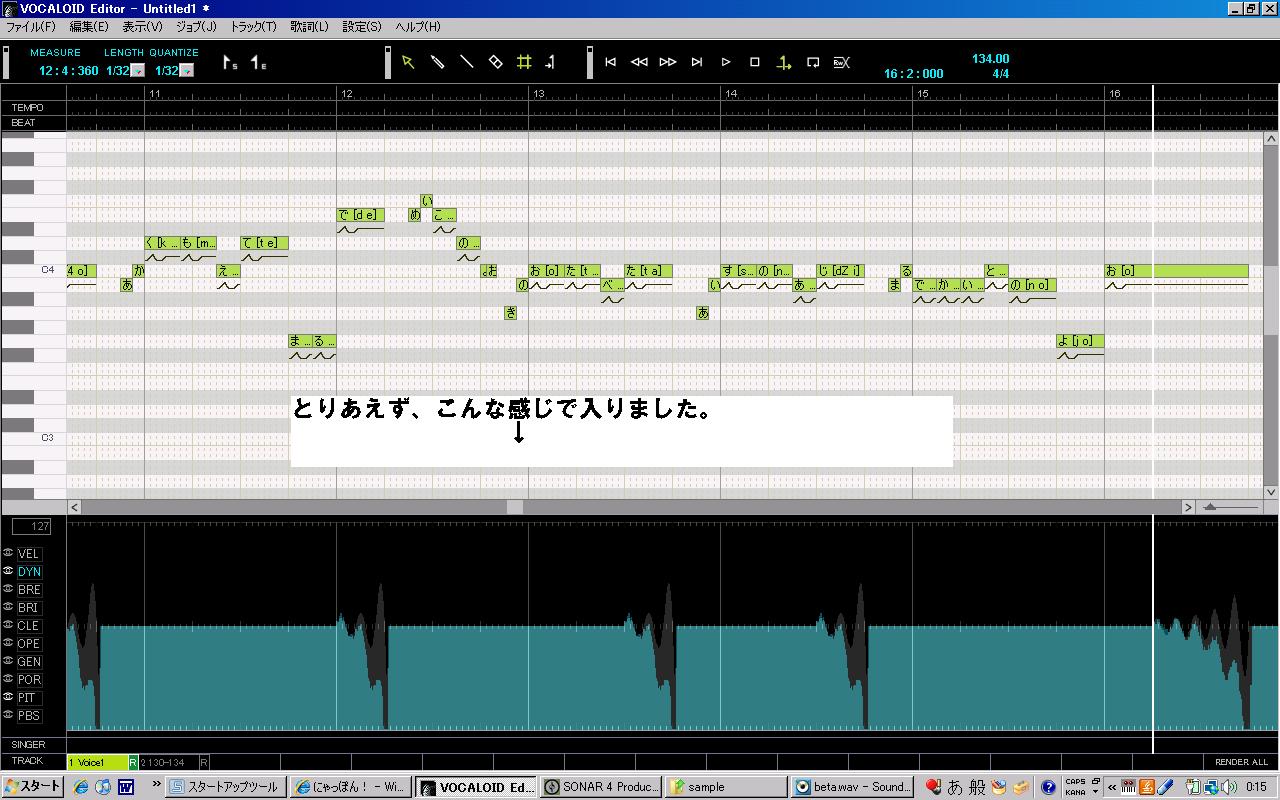1280x800 pixels.
Task: Switch to SONAR 4 Producer taskbar button
Action: tap(600, 787)
